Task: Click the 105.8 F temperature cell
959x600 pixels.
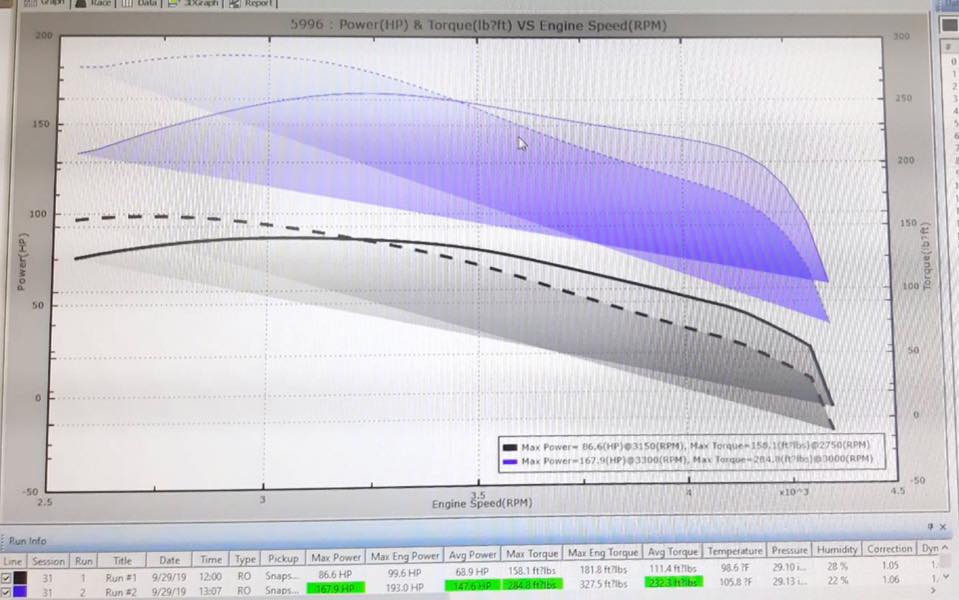Action: pos(735,582)
